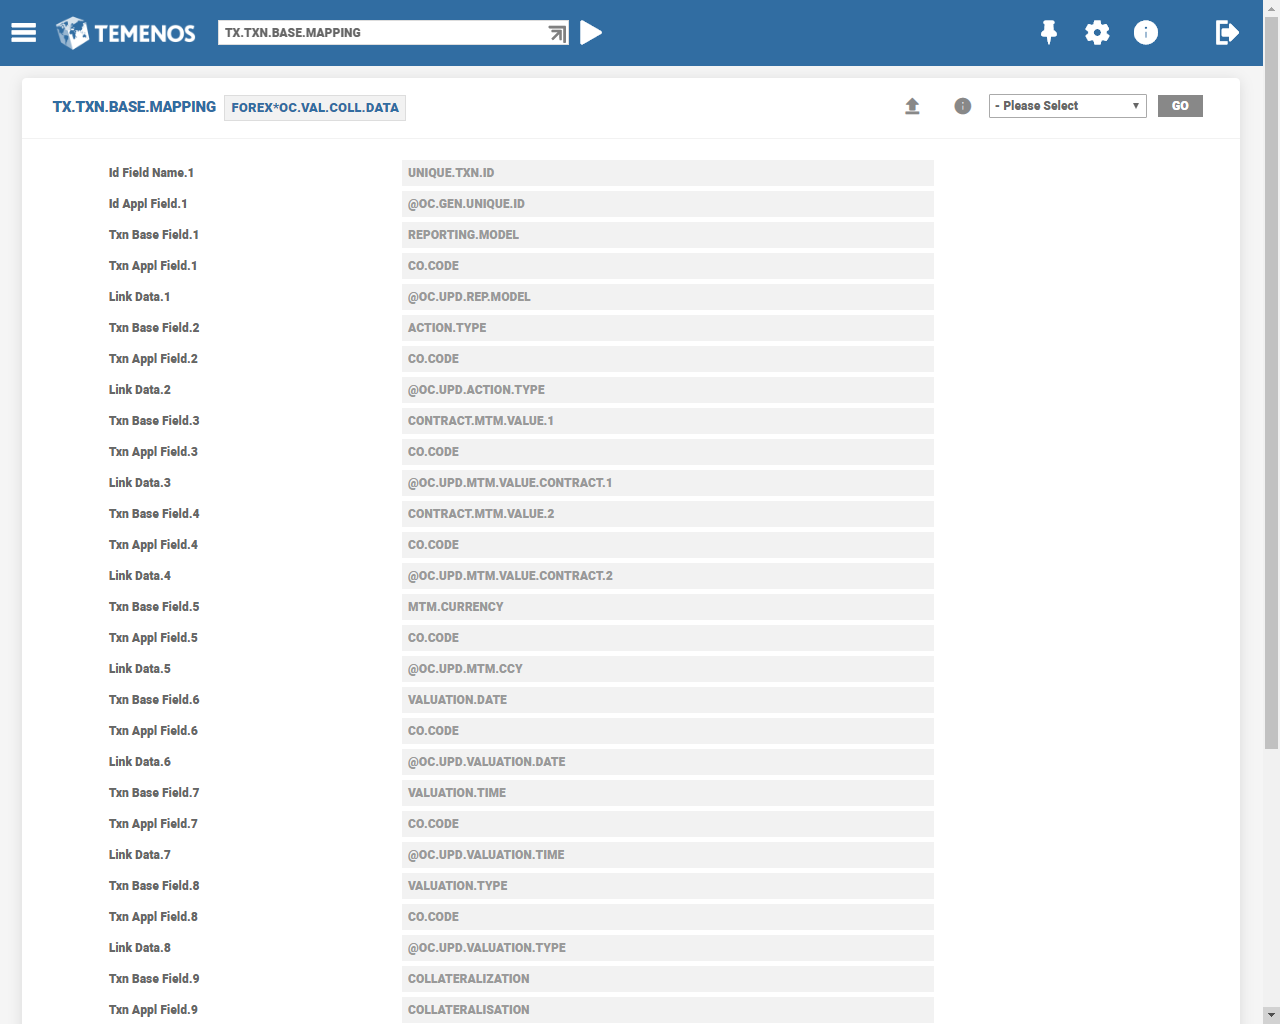Select the MTM.CURRENCY field value
The image size is (1280, 1024).
coord(668,607)
